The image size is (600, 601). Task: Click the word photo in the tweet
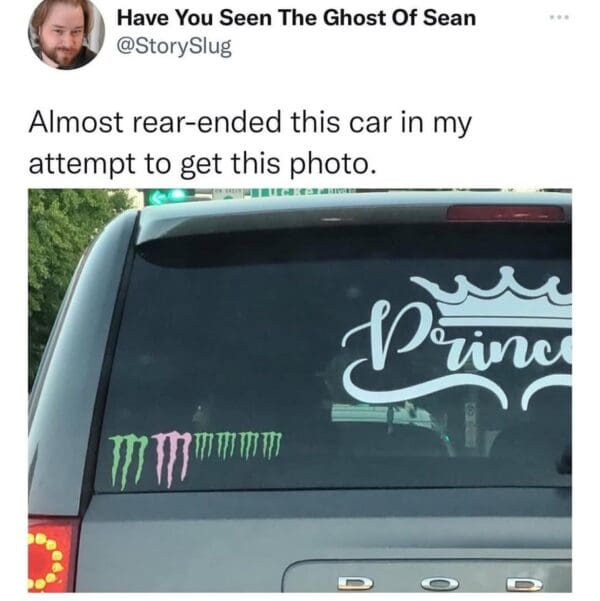tap(332, 164)
